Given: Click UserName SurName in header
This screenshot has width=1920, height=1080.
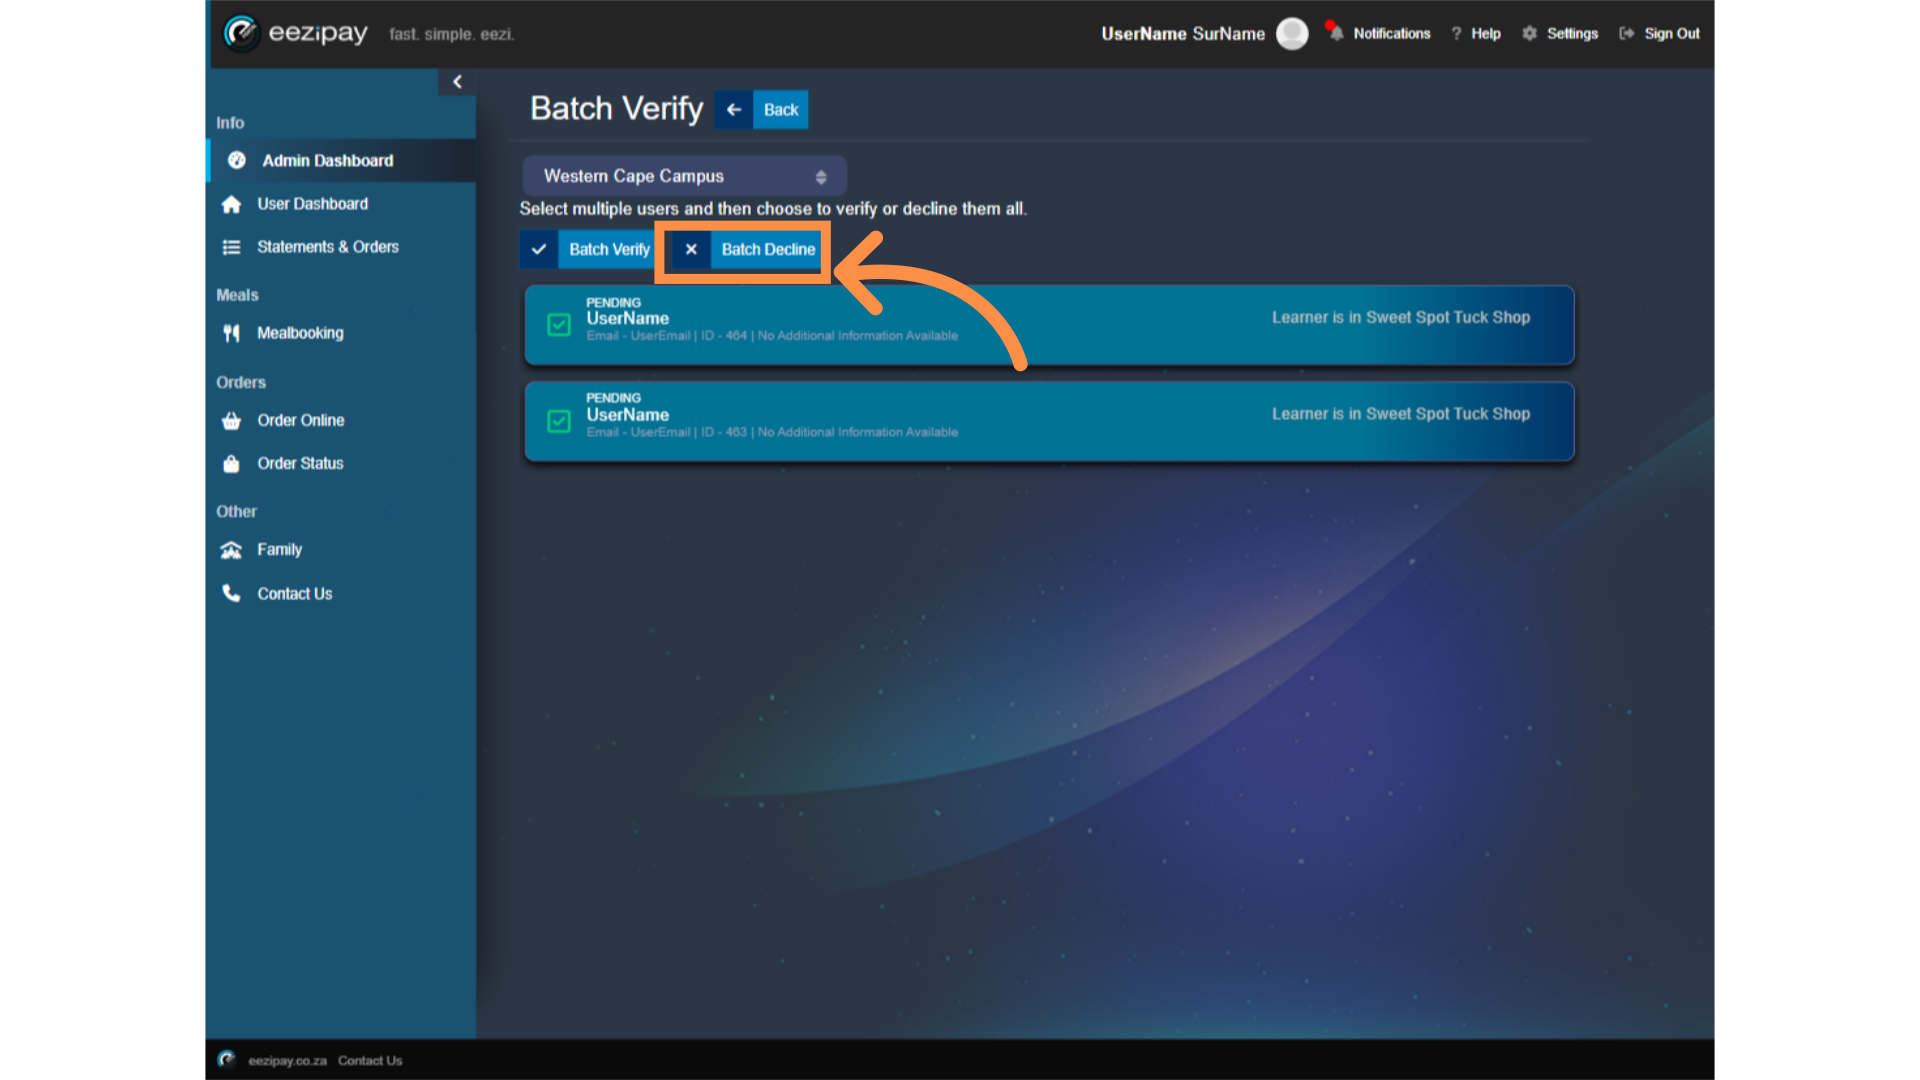Looking at the screenshot, I should click(x=1183, y=34).
